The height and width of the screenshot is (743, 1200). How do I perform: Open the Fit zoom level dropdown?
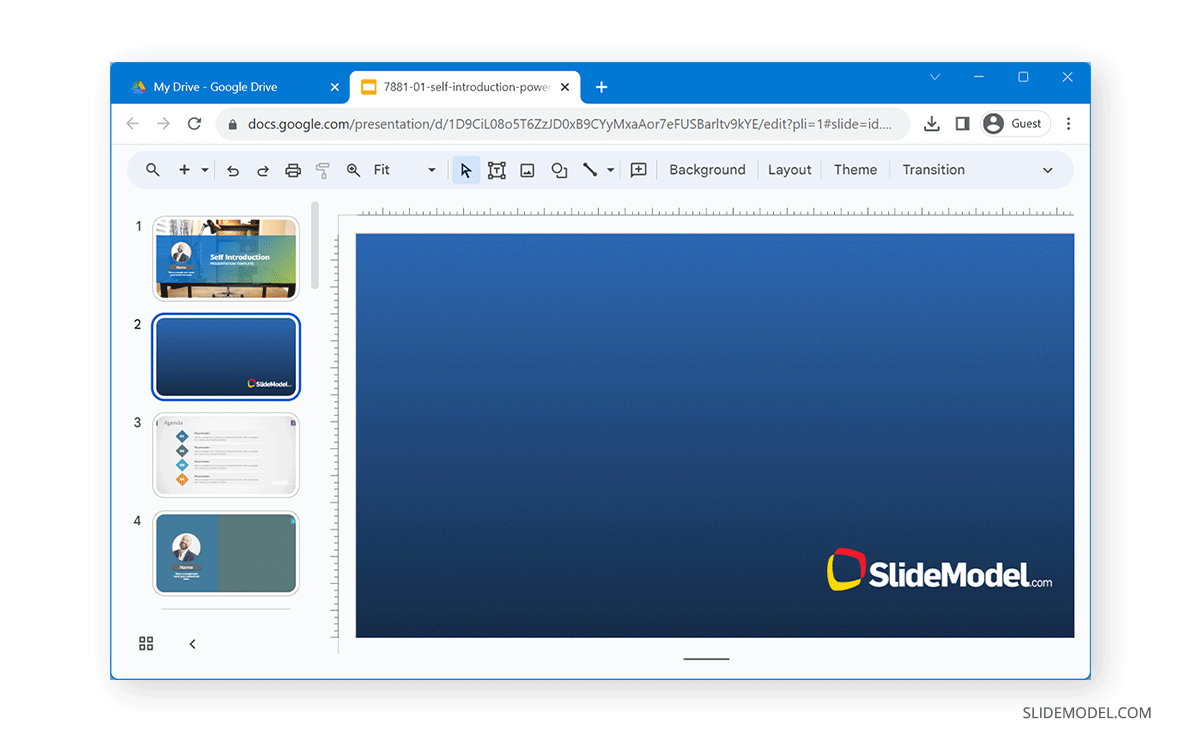[x=430, y=169]
